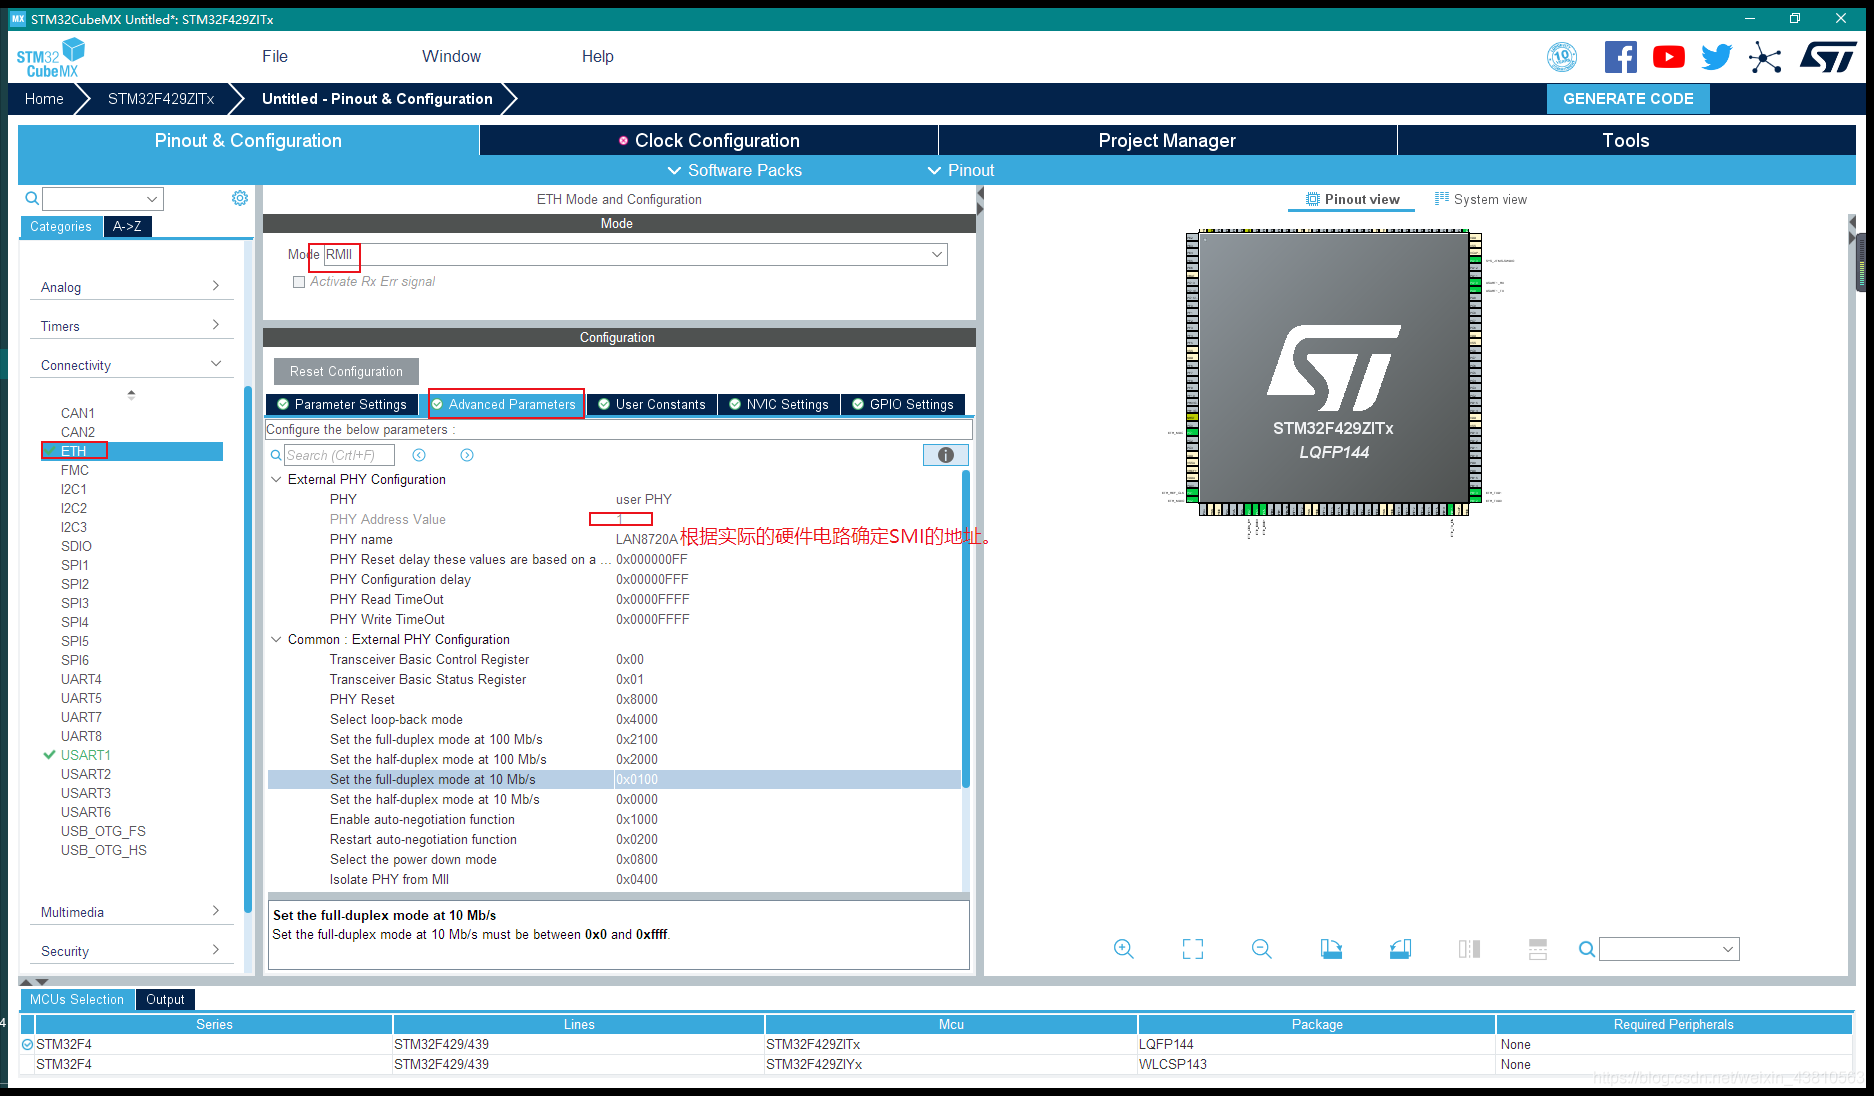Zoom out of the pinout view
Viewport: 1874px width, 1096px height.
click(1262, 949)
